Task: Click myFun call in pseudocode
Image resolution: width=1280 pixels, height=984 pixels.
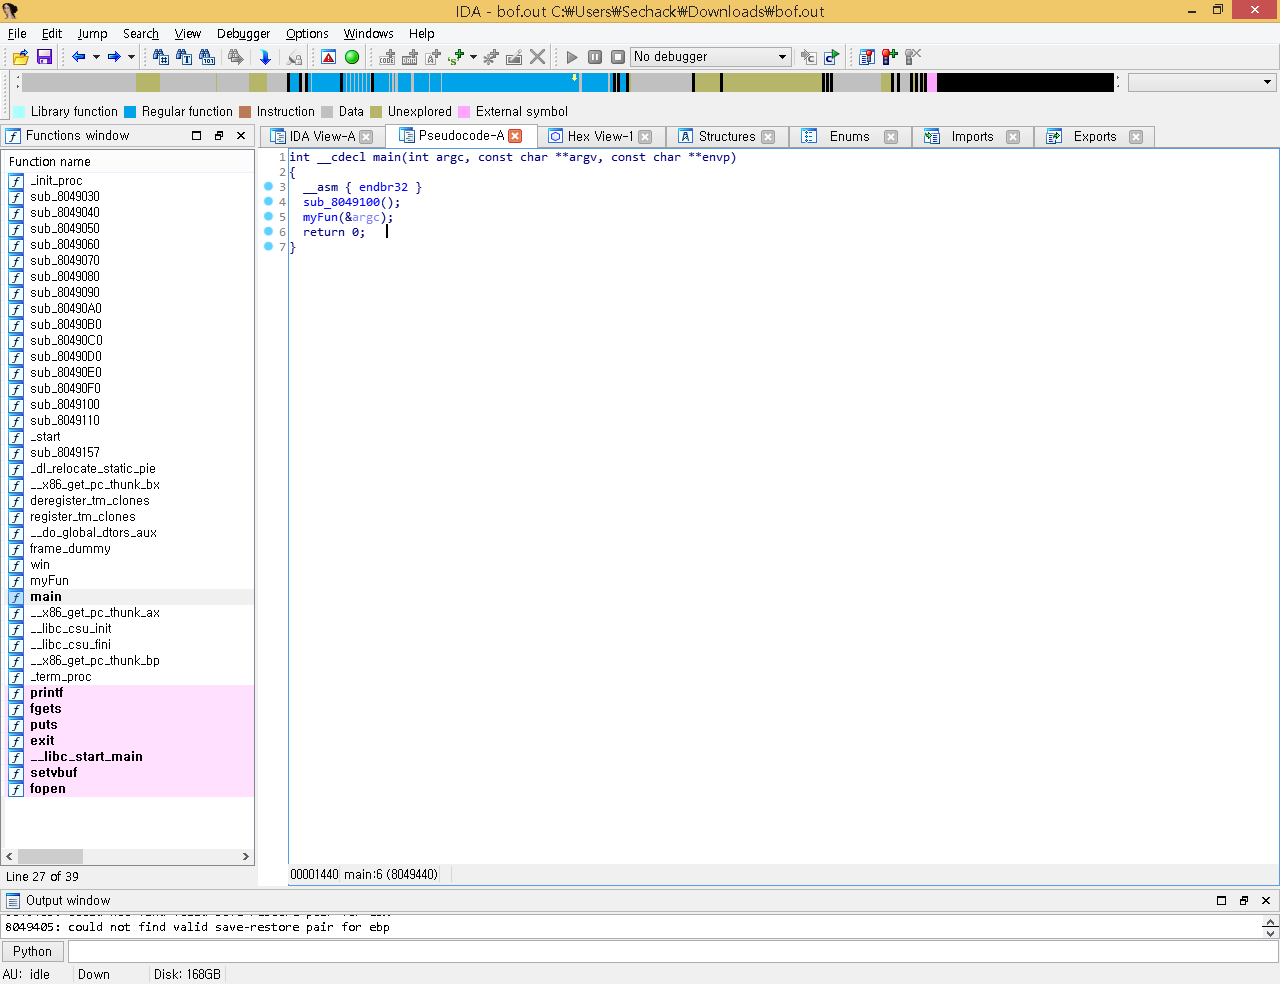Action: (321, 217)
